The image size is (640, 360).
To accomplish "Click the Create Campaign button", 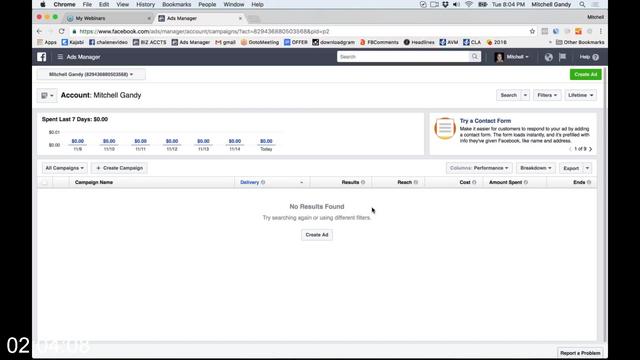I will pos(119,168).
